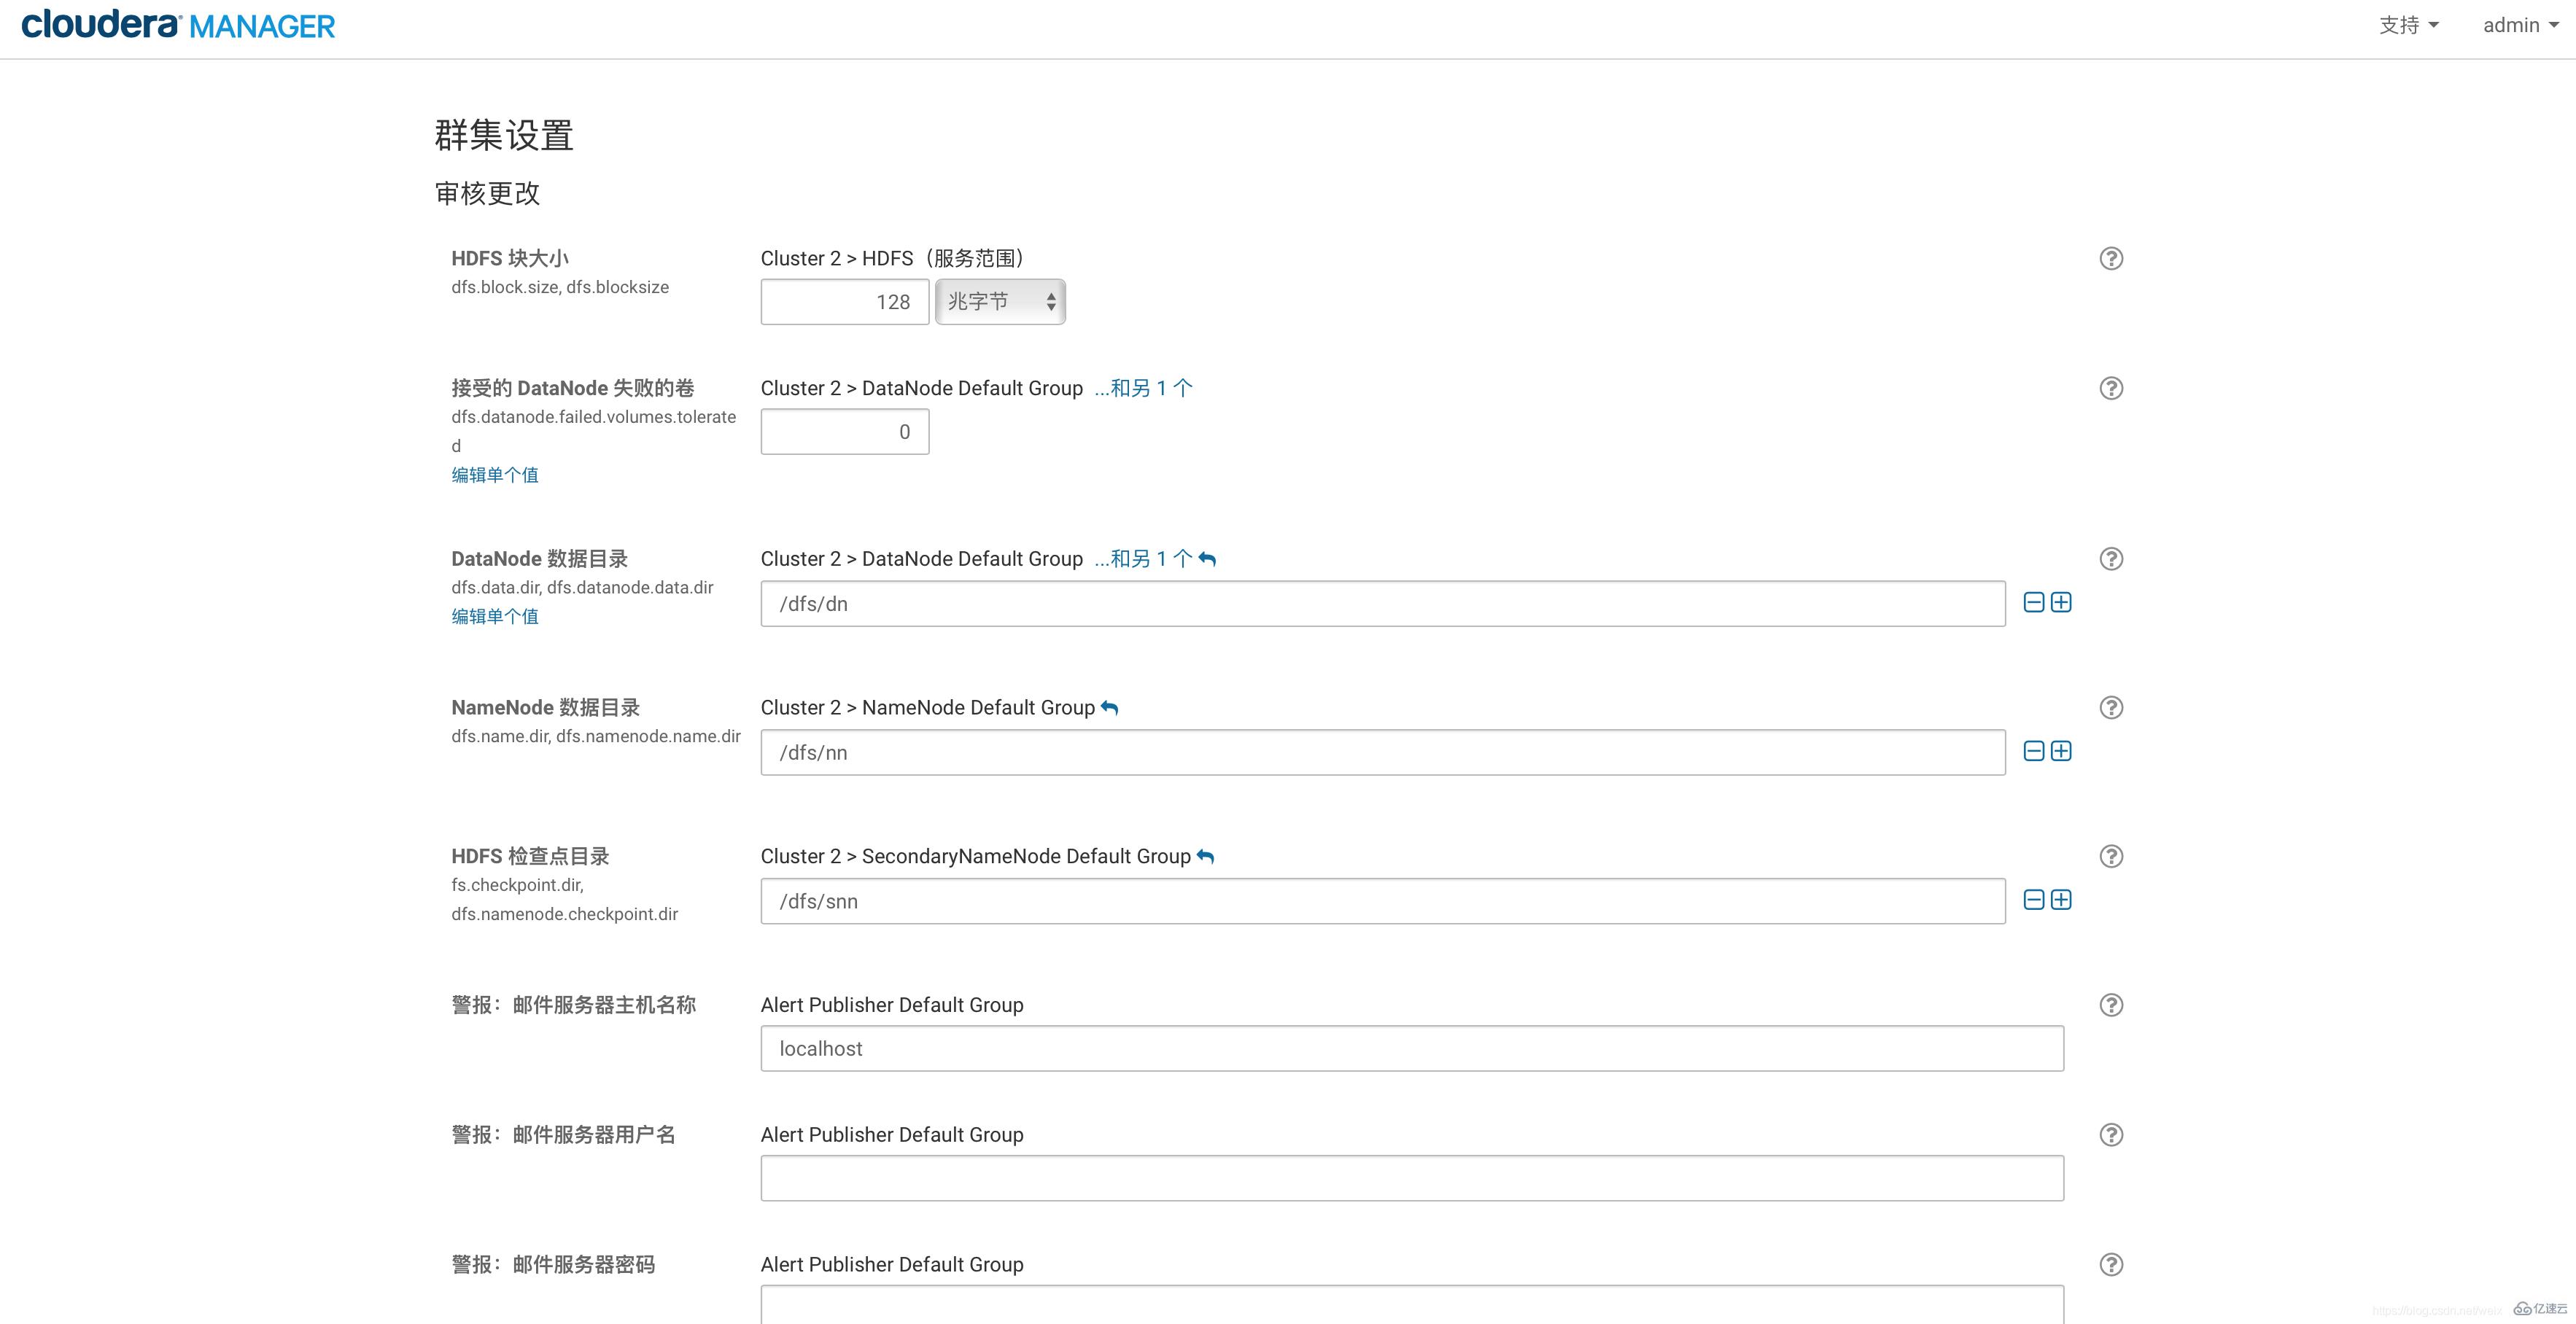The width and height of the screenshot is (2576, 1324).
Task: Focus the HDFS block size field showing 128
Action: click(x=845, y=302)
